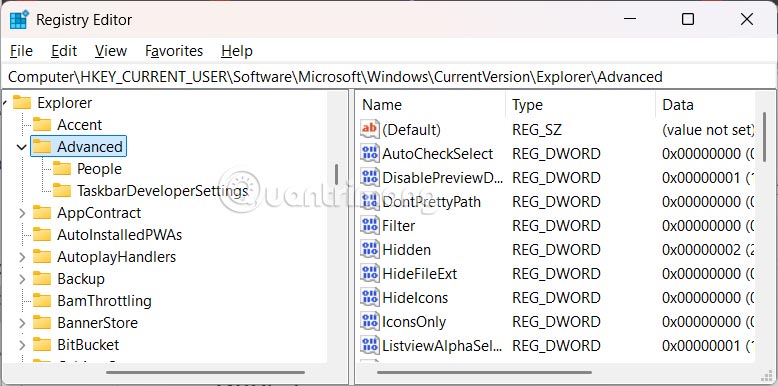Select the Hidden value name
This screenshot has height=386, width=778.
406,250
